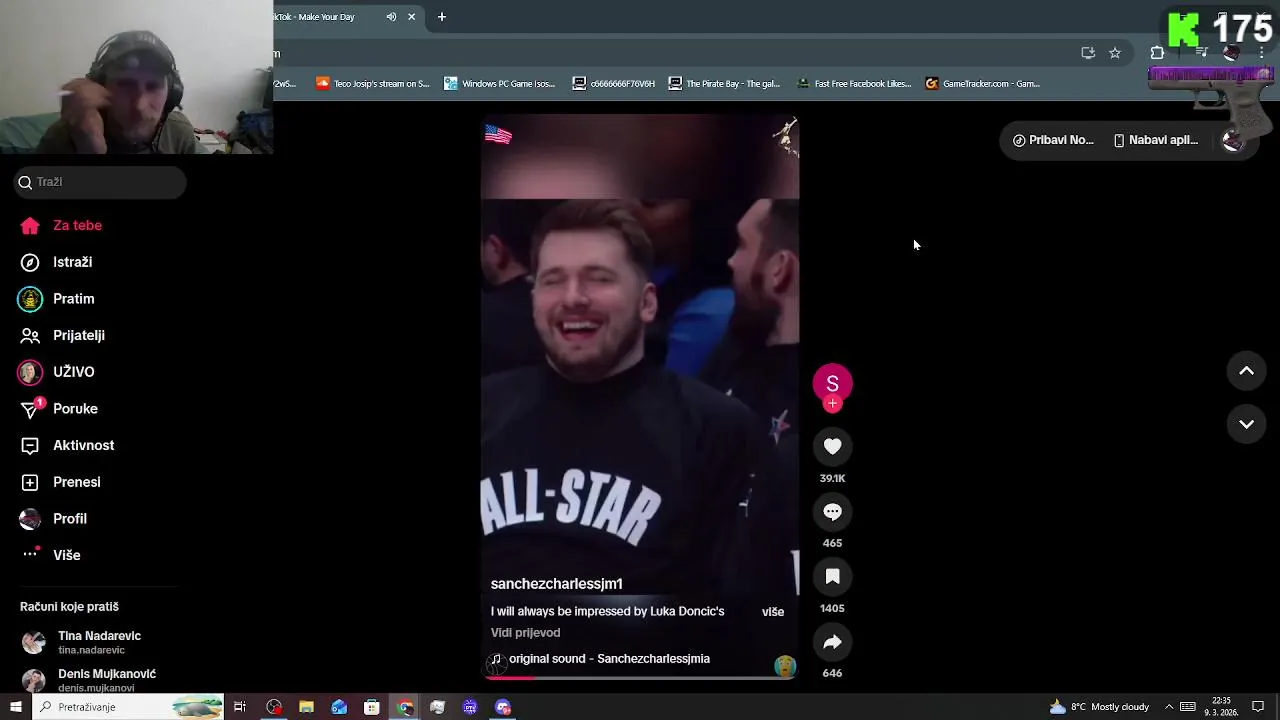The height and width of the screenshot is (720, 1280).
Task: Click the Pretraživanje taskbar search box
Action: [127, 707]
